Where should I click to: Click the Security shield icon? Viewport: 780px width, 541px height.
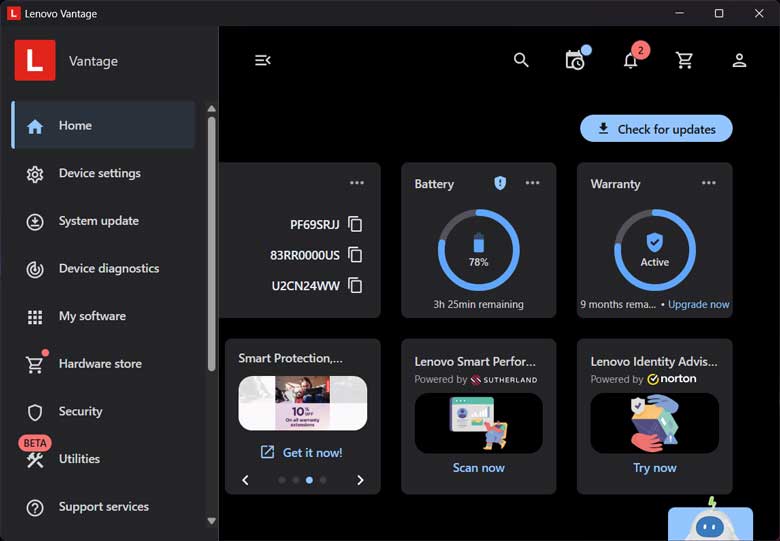(x=35, y=412)
